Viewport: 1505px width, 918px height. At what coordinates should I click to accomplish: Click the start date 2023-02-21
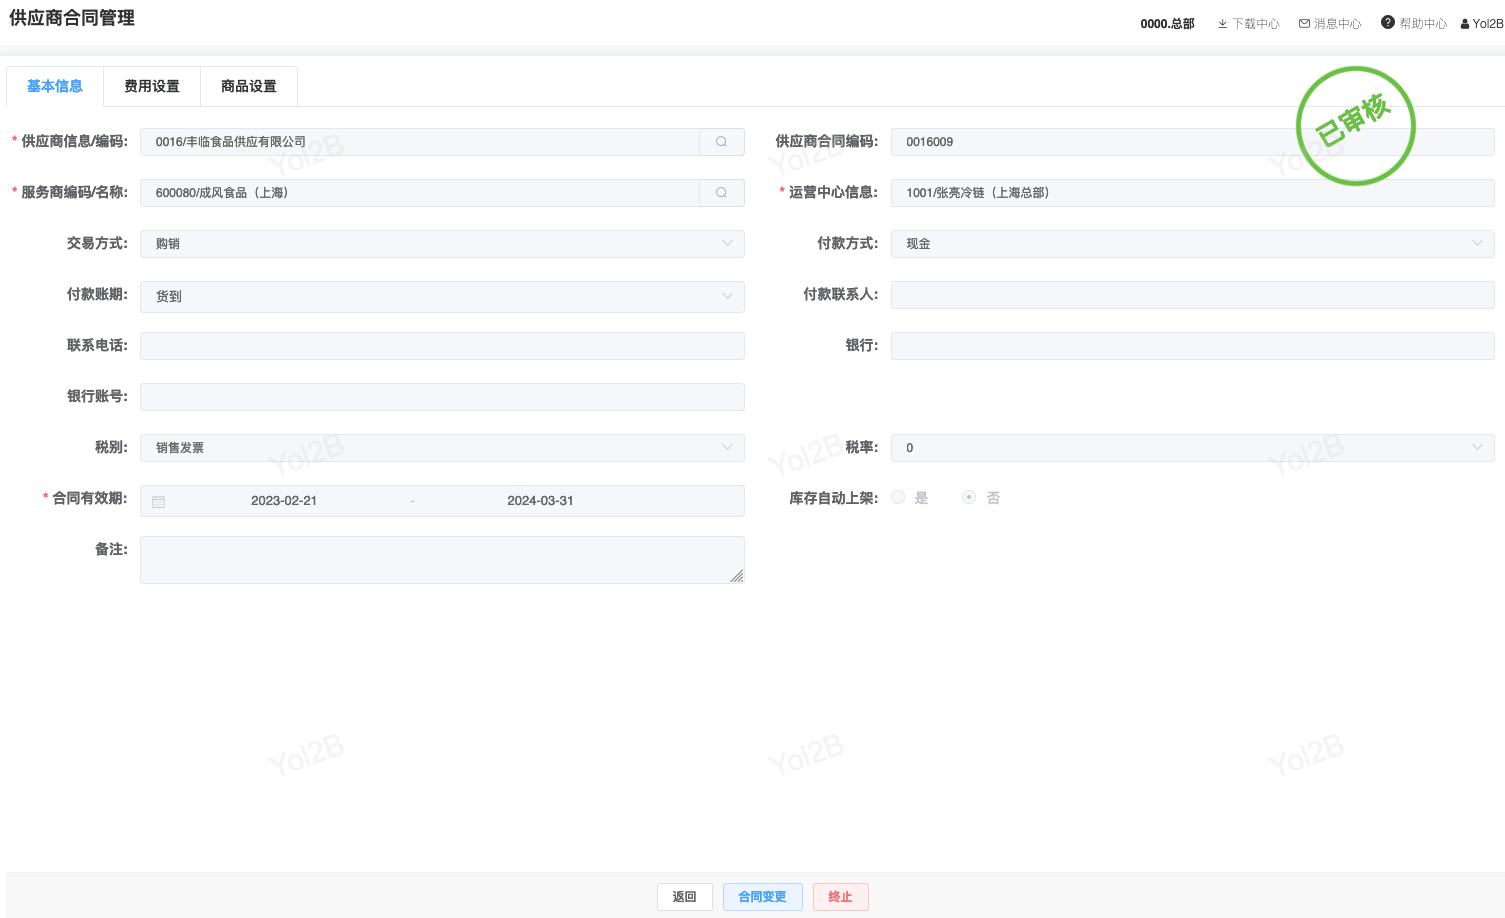[x=284, y=501]
